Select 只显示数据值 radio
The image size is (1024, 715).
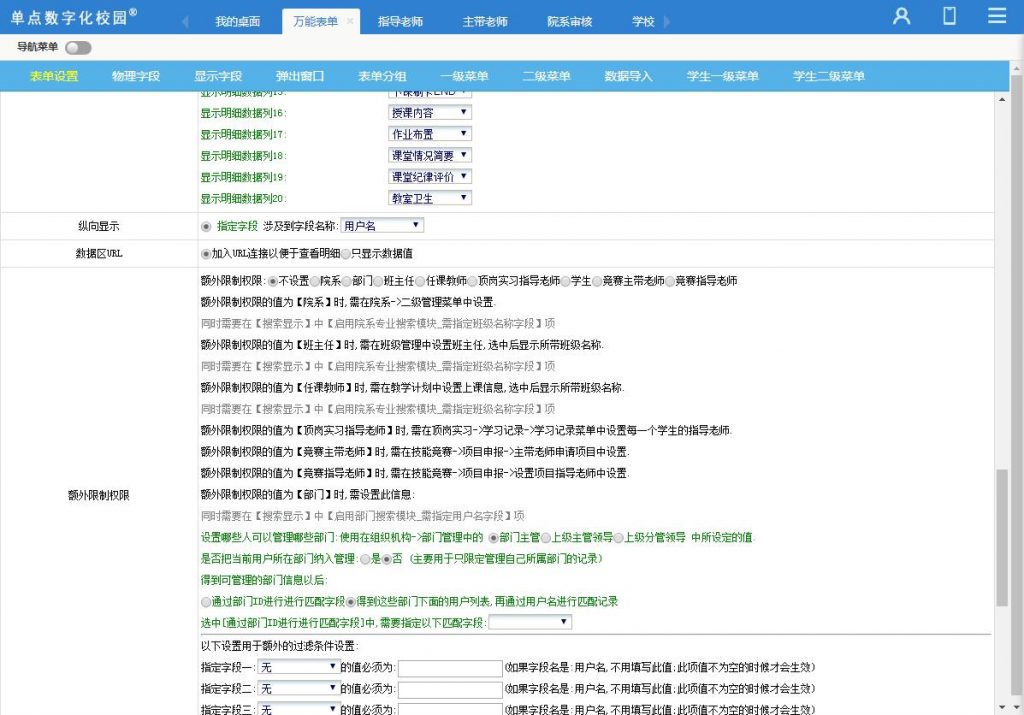pos(346,254)
